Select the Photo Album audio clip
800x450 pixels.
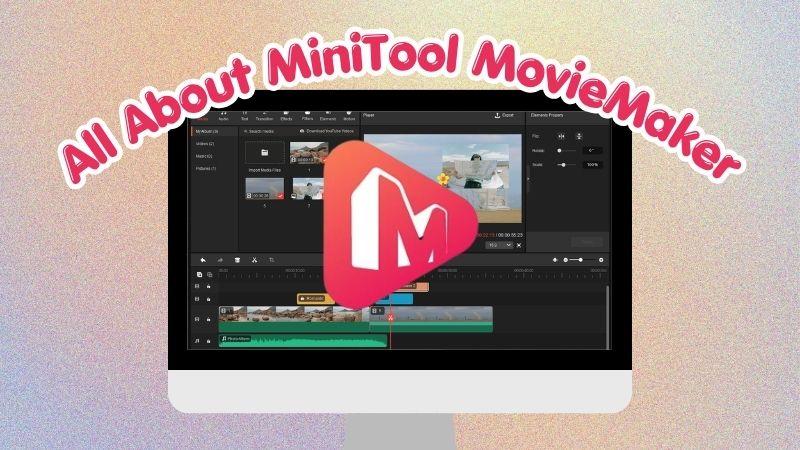303,341
